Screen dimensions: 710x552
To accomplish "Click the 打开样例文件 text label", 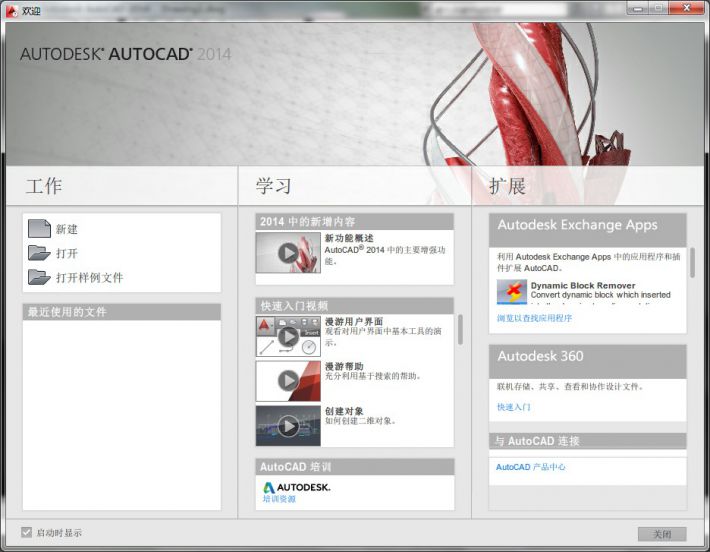I will point(89,278).
